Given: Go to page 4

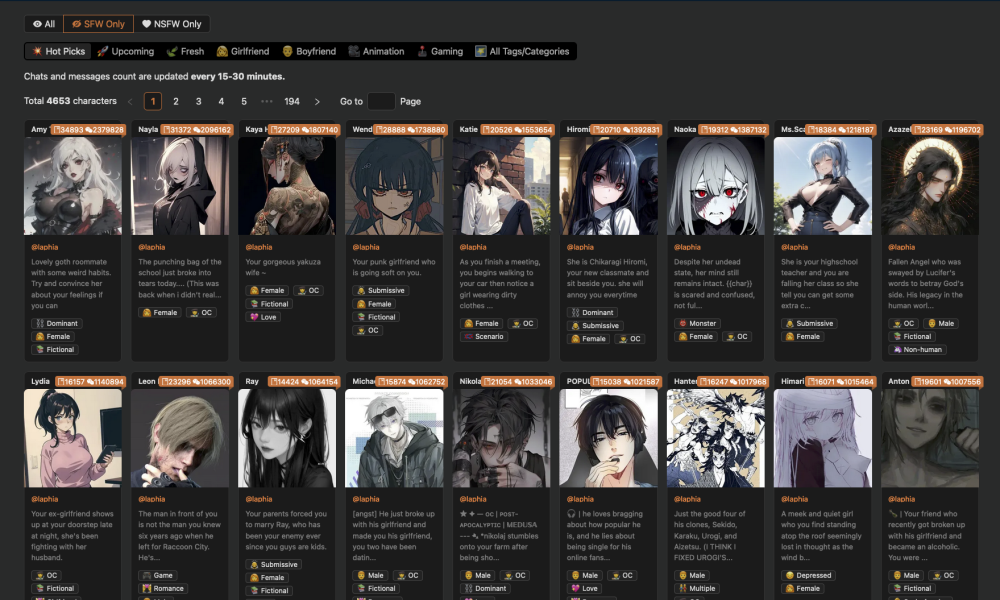Looking at the screenshot, I should pos(221,101).
